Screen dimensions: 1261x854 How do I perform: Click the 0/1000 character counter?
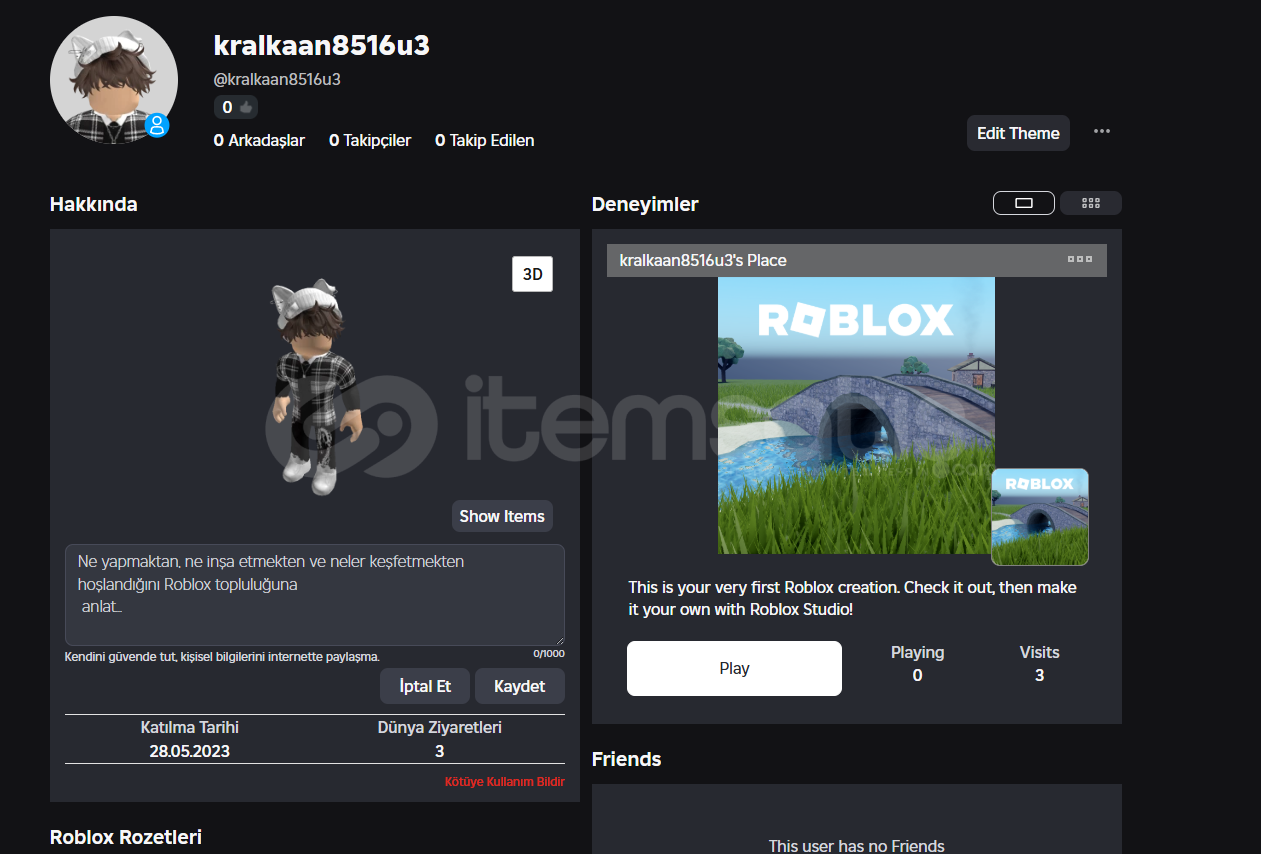[x=549, y=653]
